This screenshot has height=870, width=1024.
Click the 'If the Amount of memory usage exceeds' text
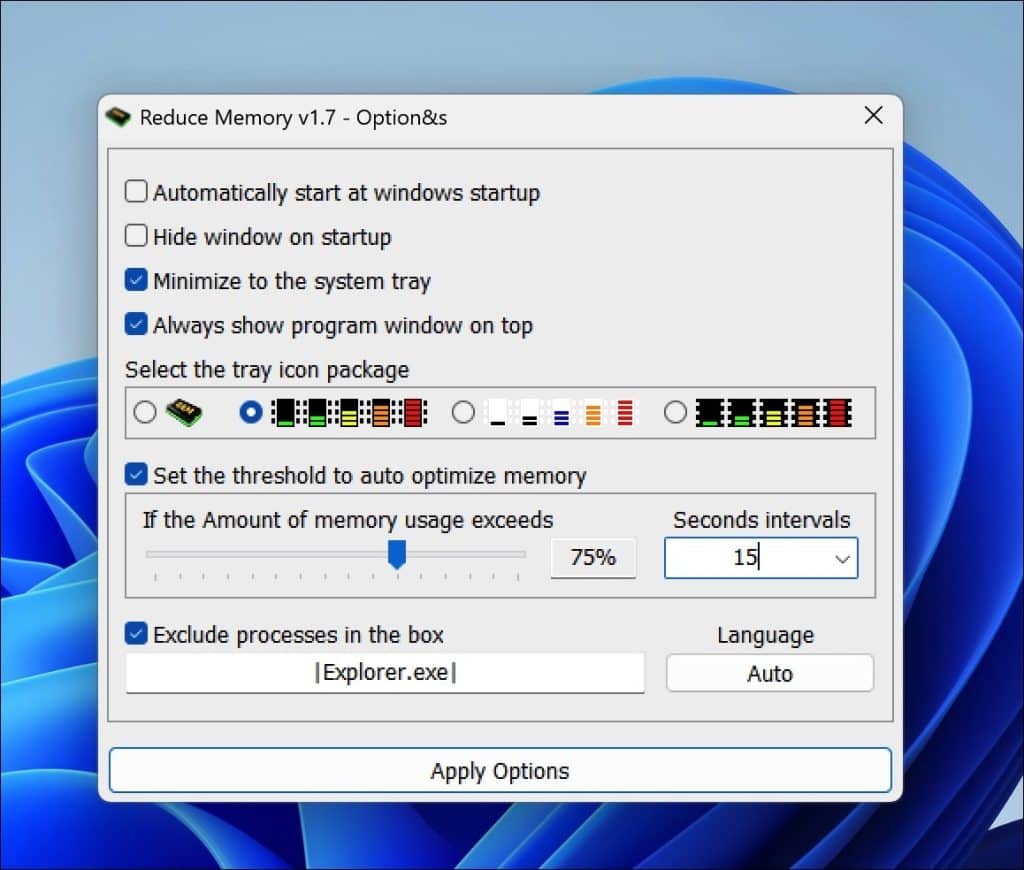coord(348,520)
